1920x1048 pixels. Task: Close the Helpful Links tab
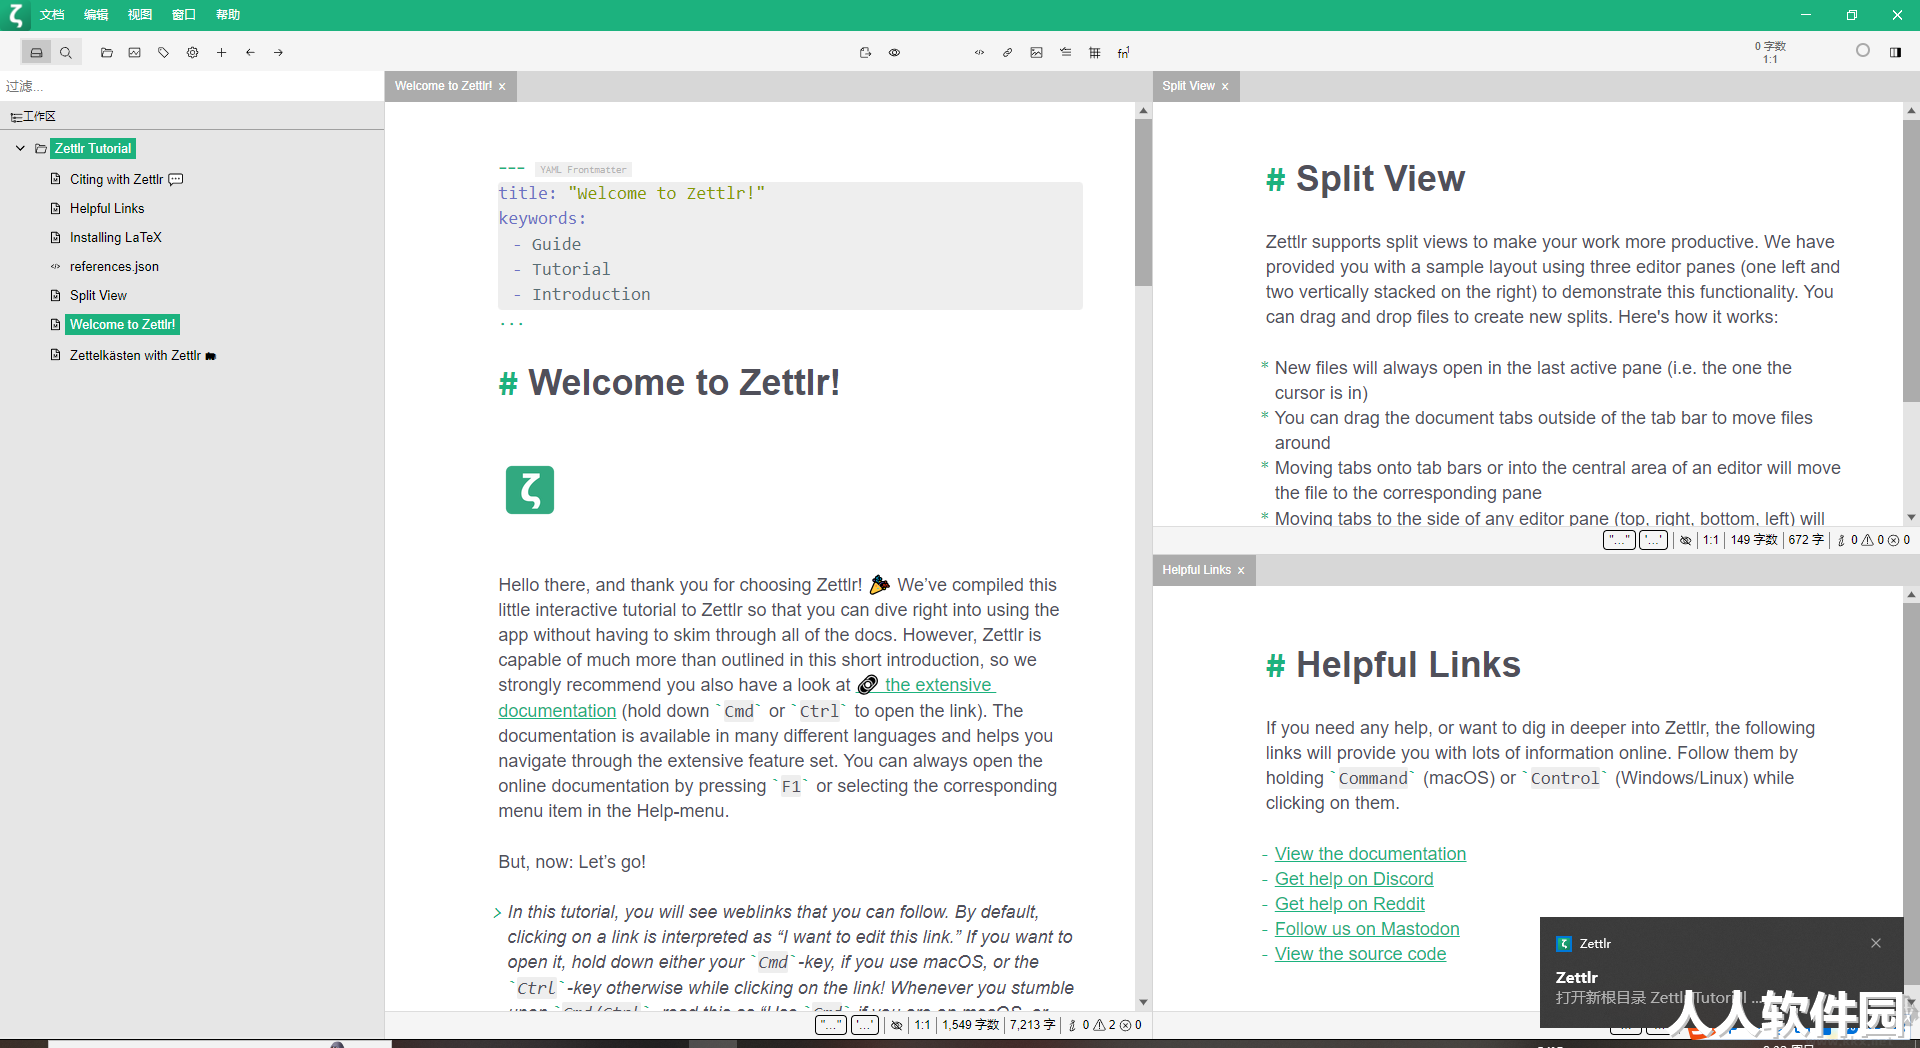coord(1241,571)
